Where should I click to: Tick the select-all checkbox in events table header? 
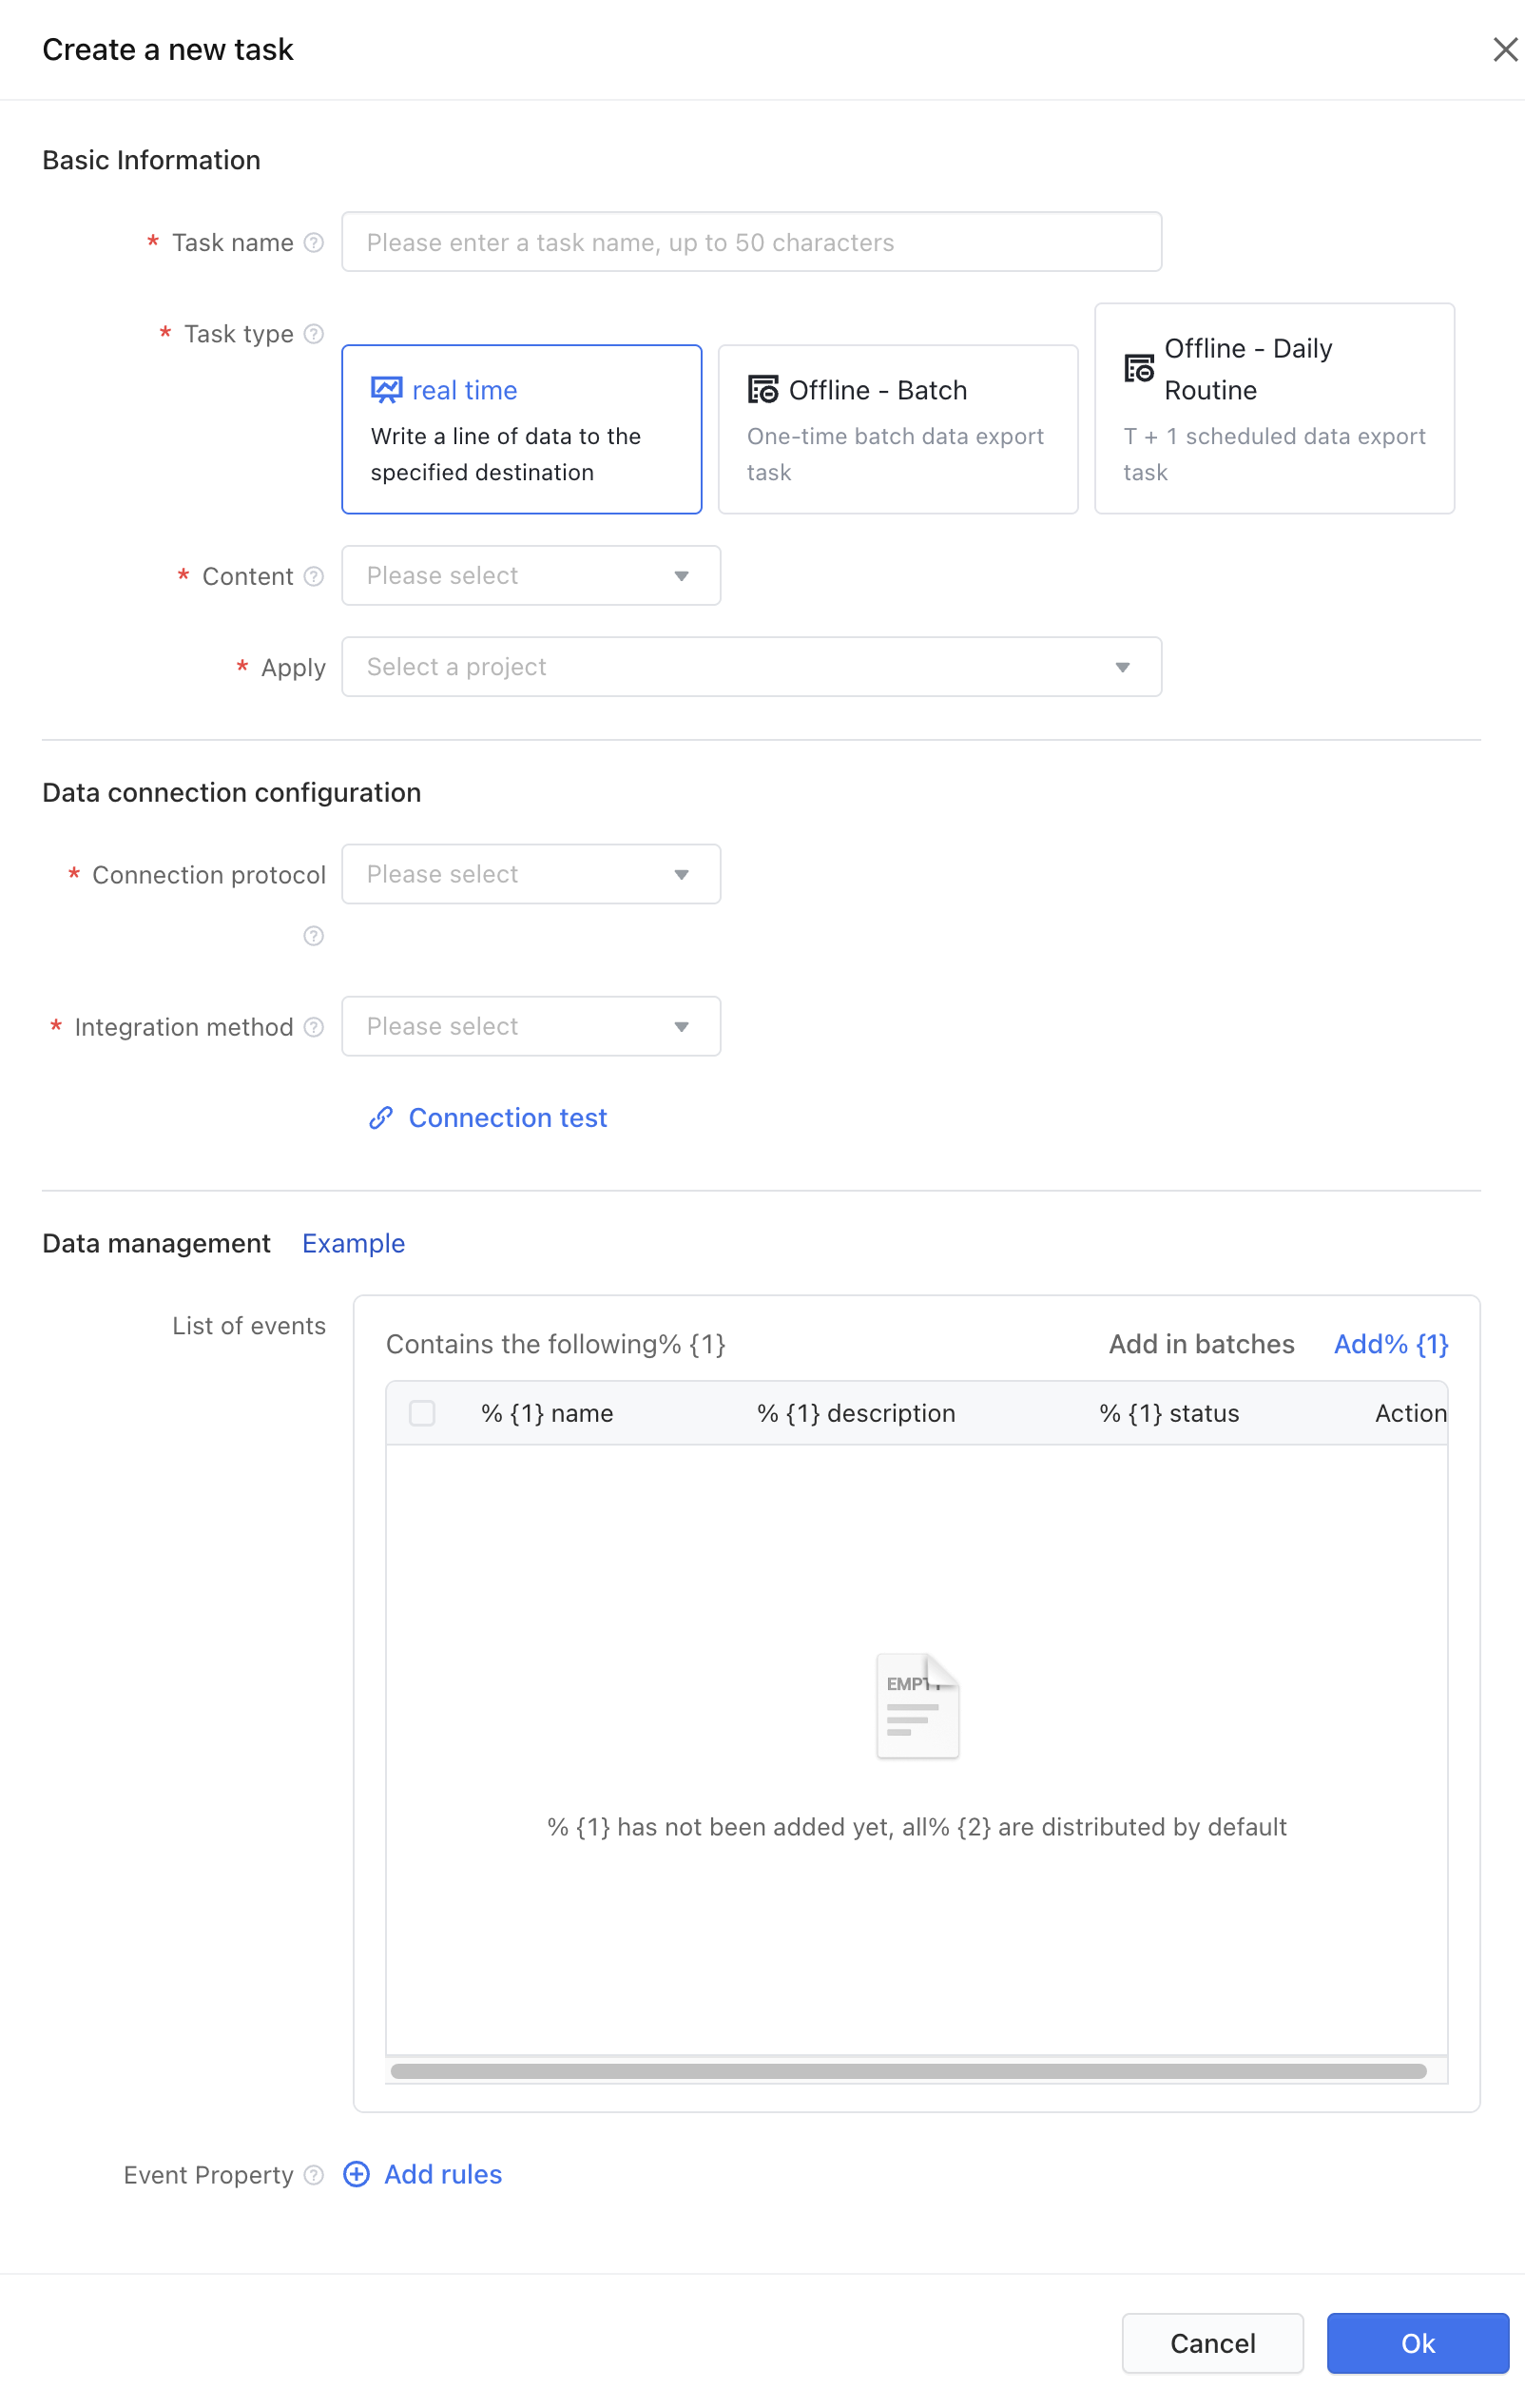point(422,1413)
